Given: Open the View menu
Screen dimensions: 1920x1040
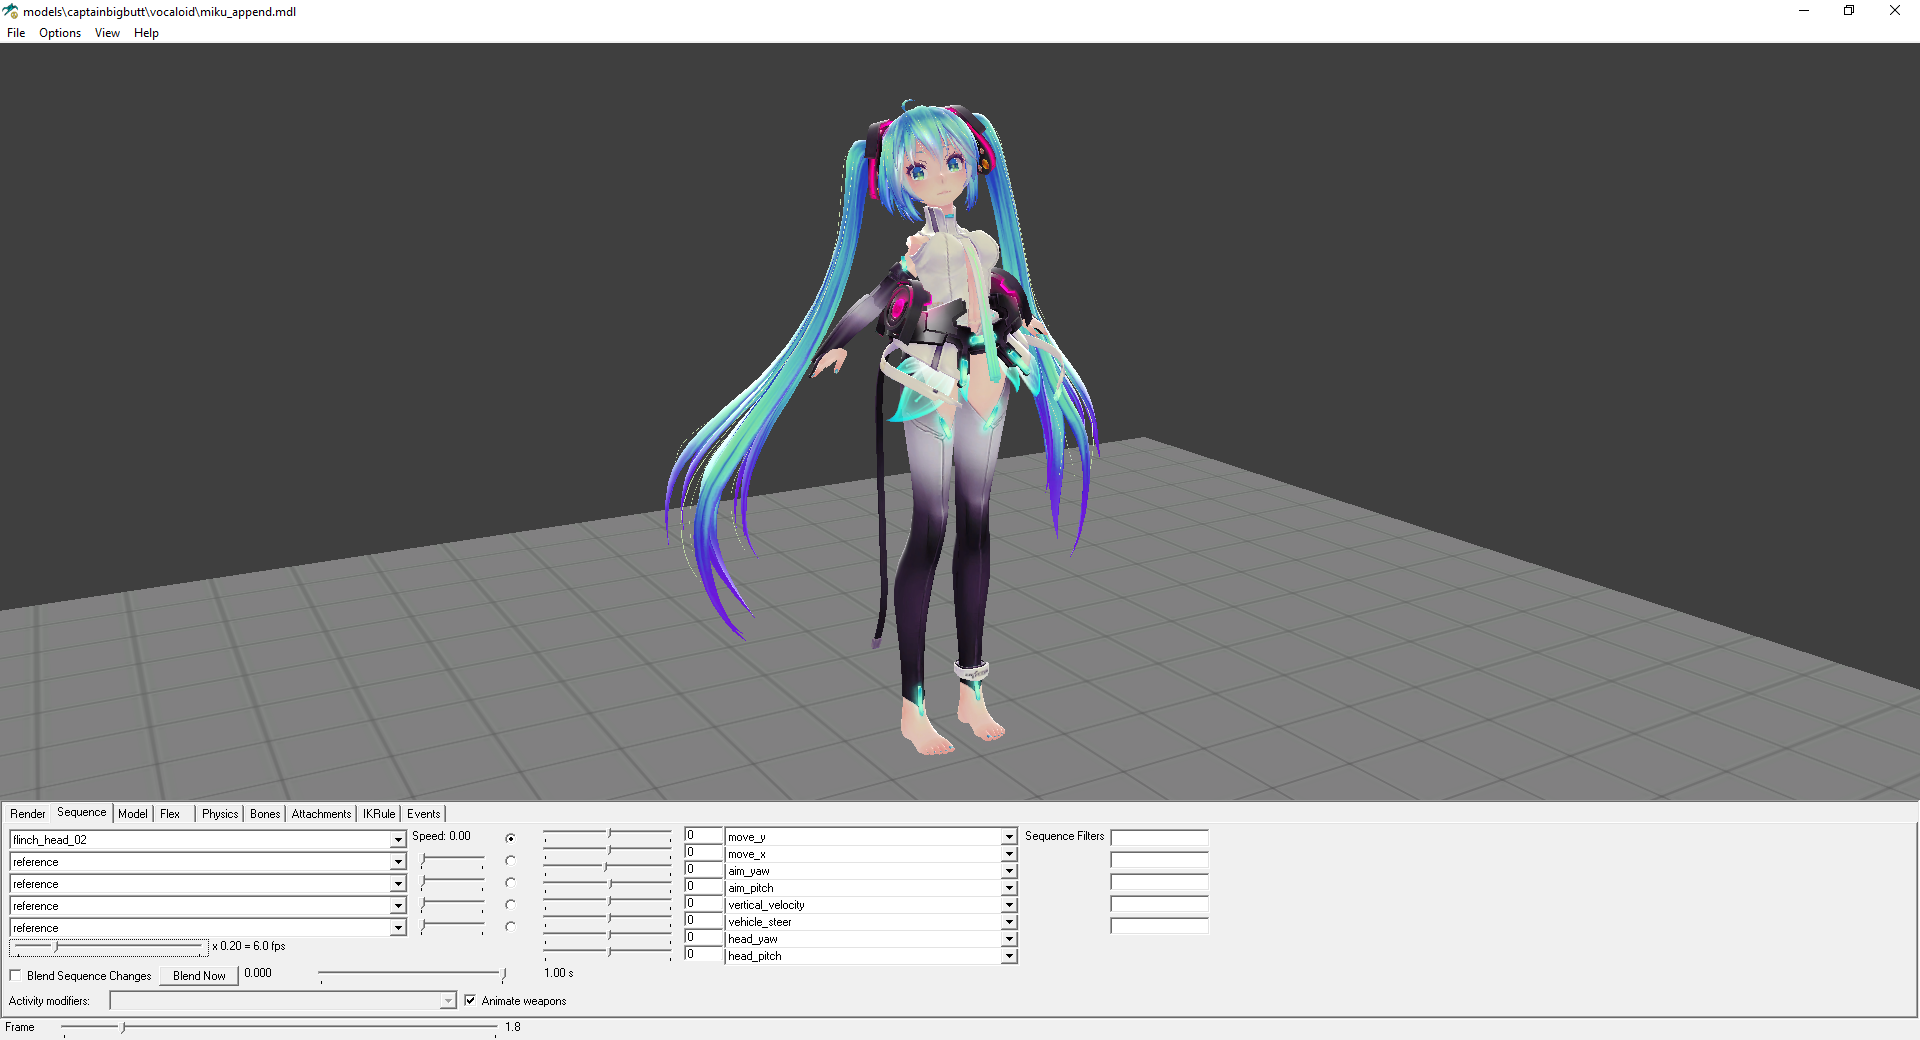Looking at the screenshot, I should pos(107,33).
